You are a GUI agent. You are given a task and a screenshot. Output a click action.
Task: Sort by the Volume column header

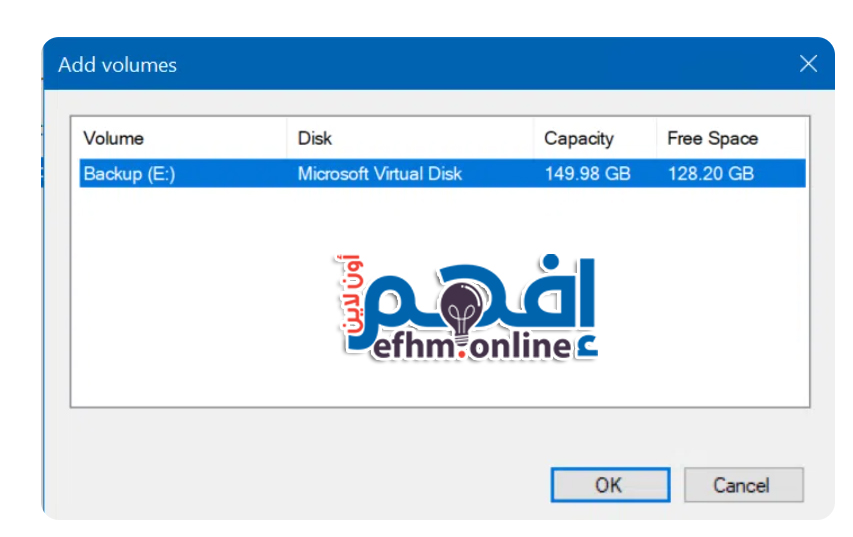[x=113, y=139]
